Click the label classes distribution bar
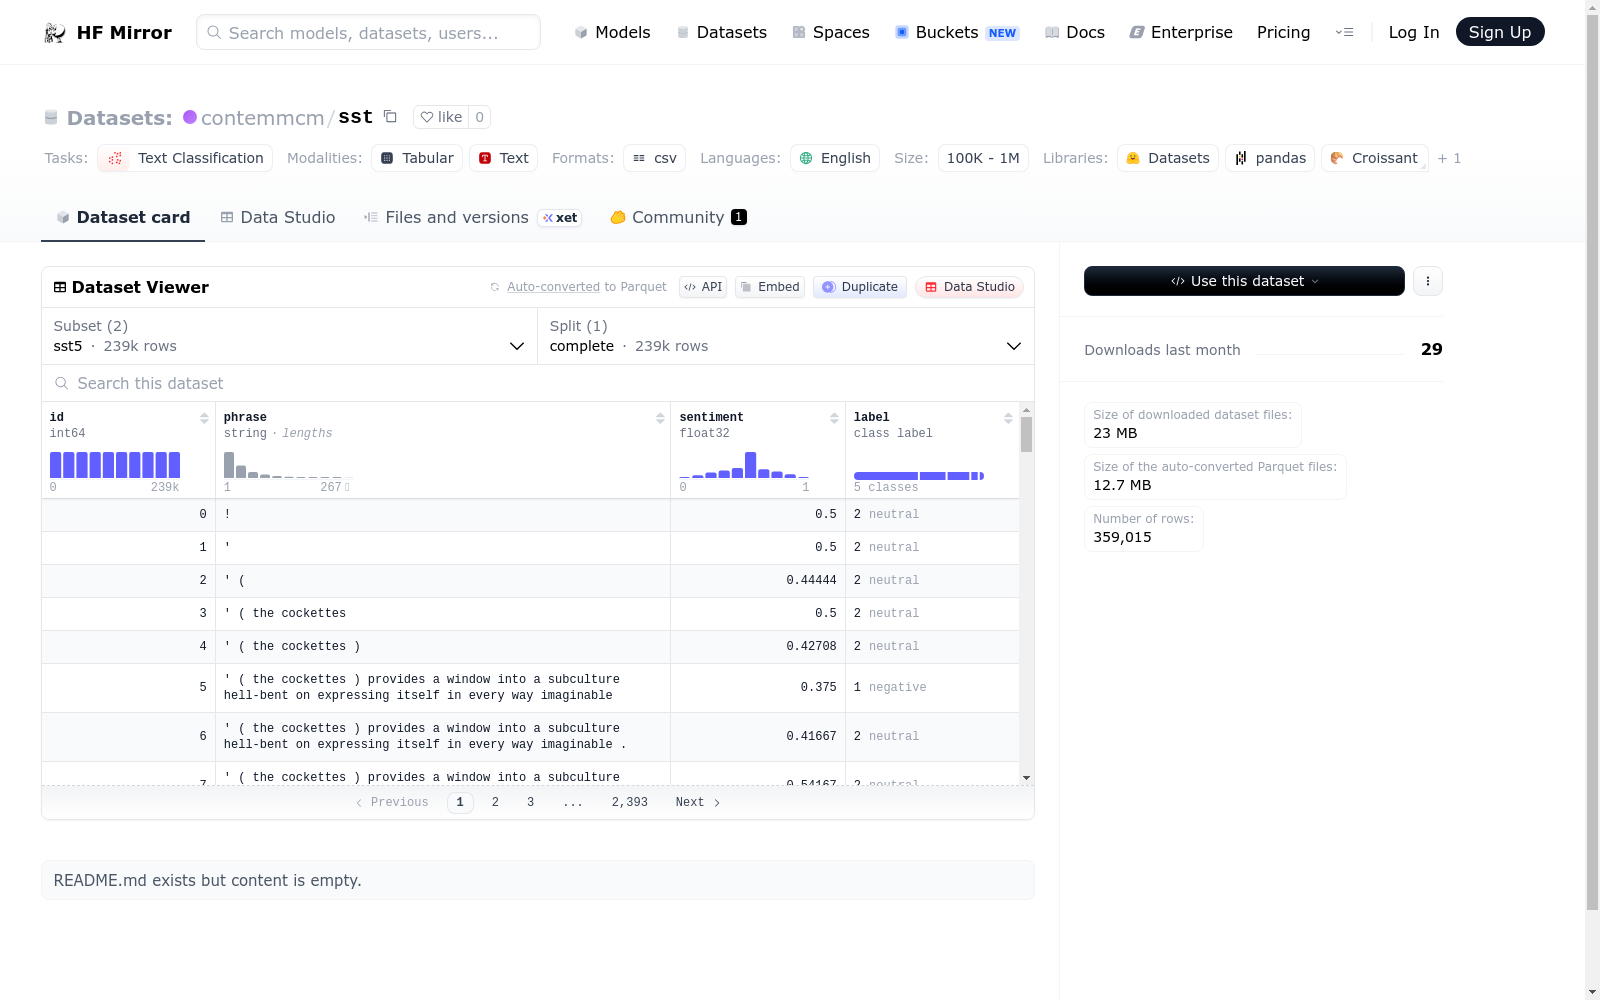The image size is (1600, 1000). coord(919,476)
